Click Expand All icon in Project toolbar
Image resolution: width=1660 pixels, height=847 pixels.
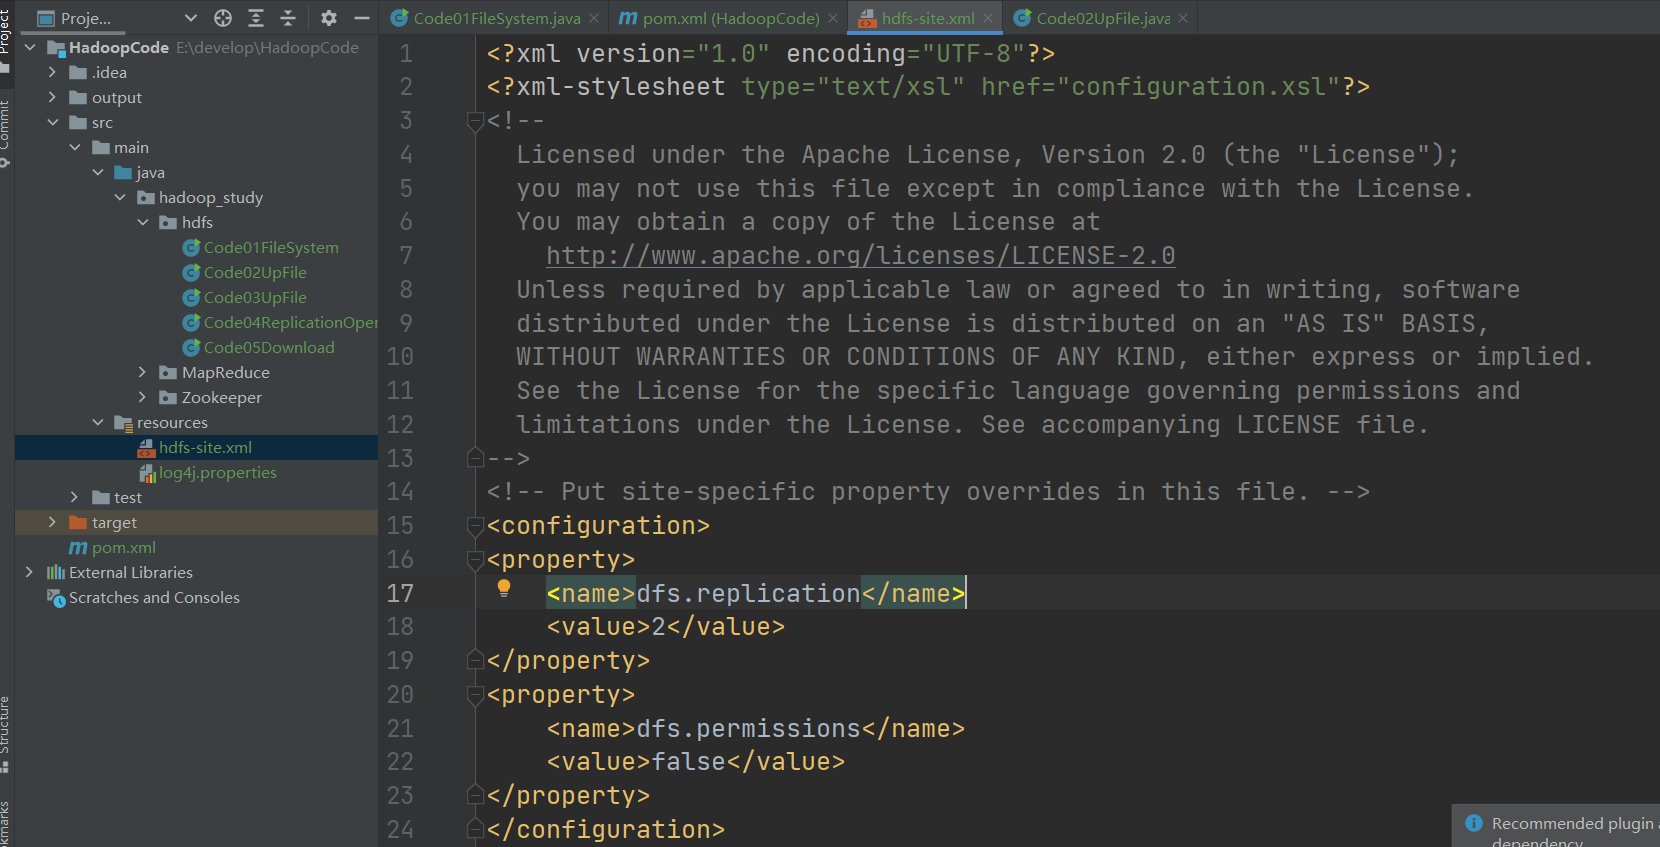pyautogui.click(x=256, y=18)
